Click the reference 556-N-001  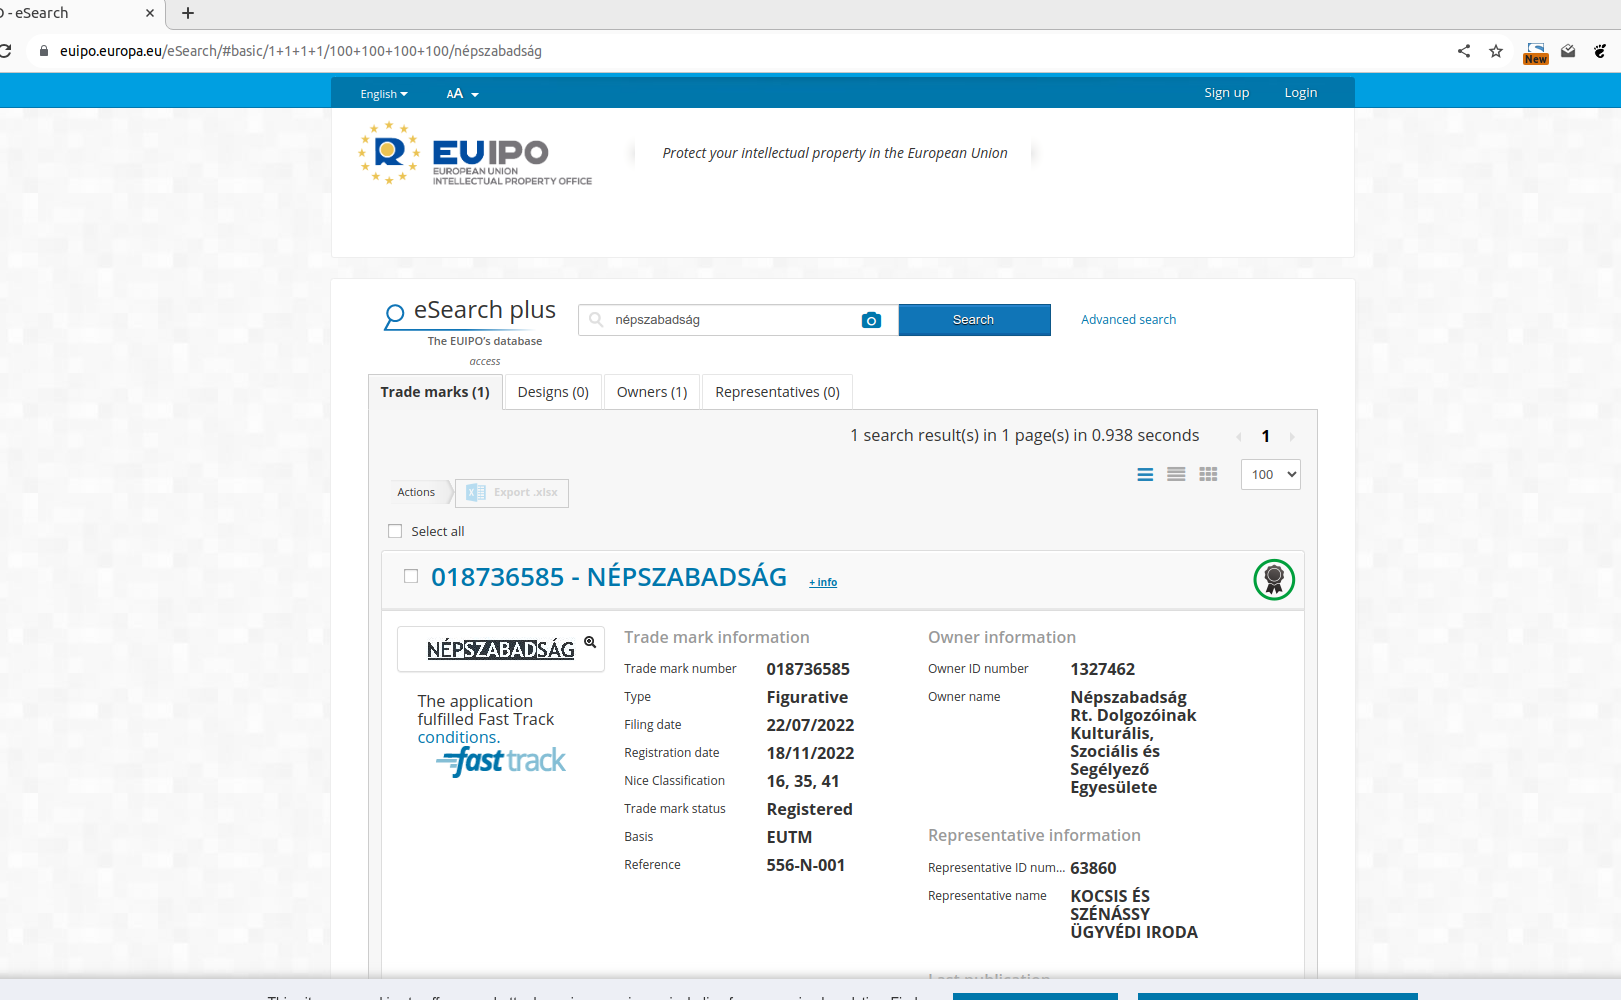(806, 865)
